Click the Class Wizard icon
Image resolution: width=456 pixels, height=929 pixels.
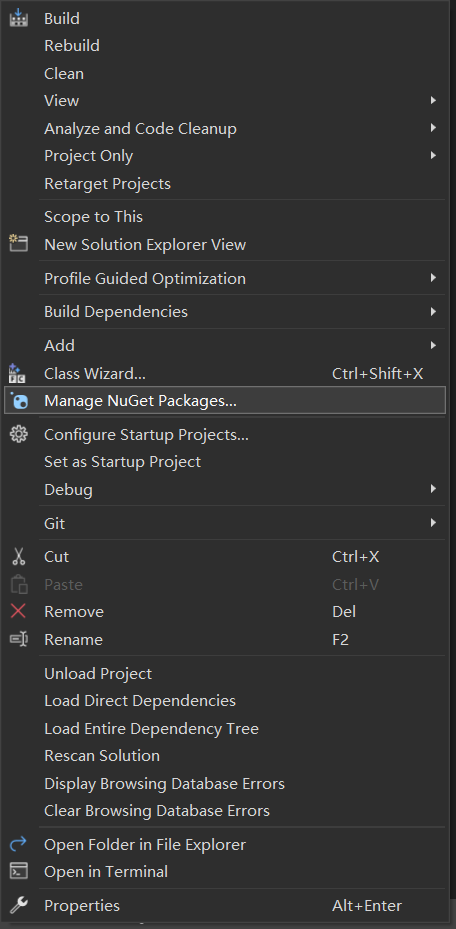(17, 373)
